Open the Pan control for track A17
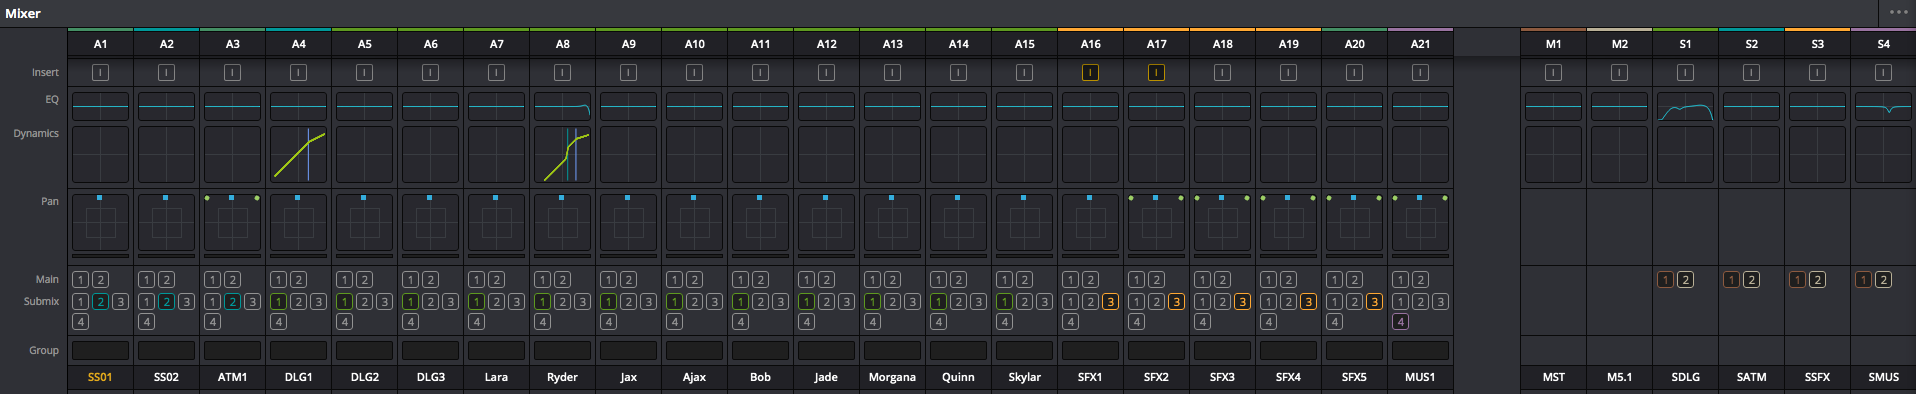 click(1156, 222)
